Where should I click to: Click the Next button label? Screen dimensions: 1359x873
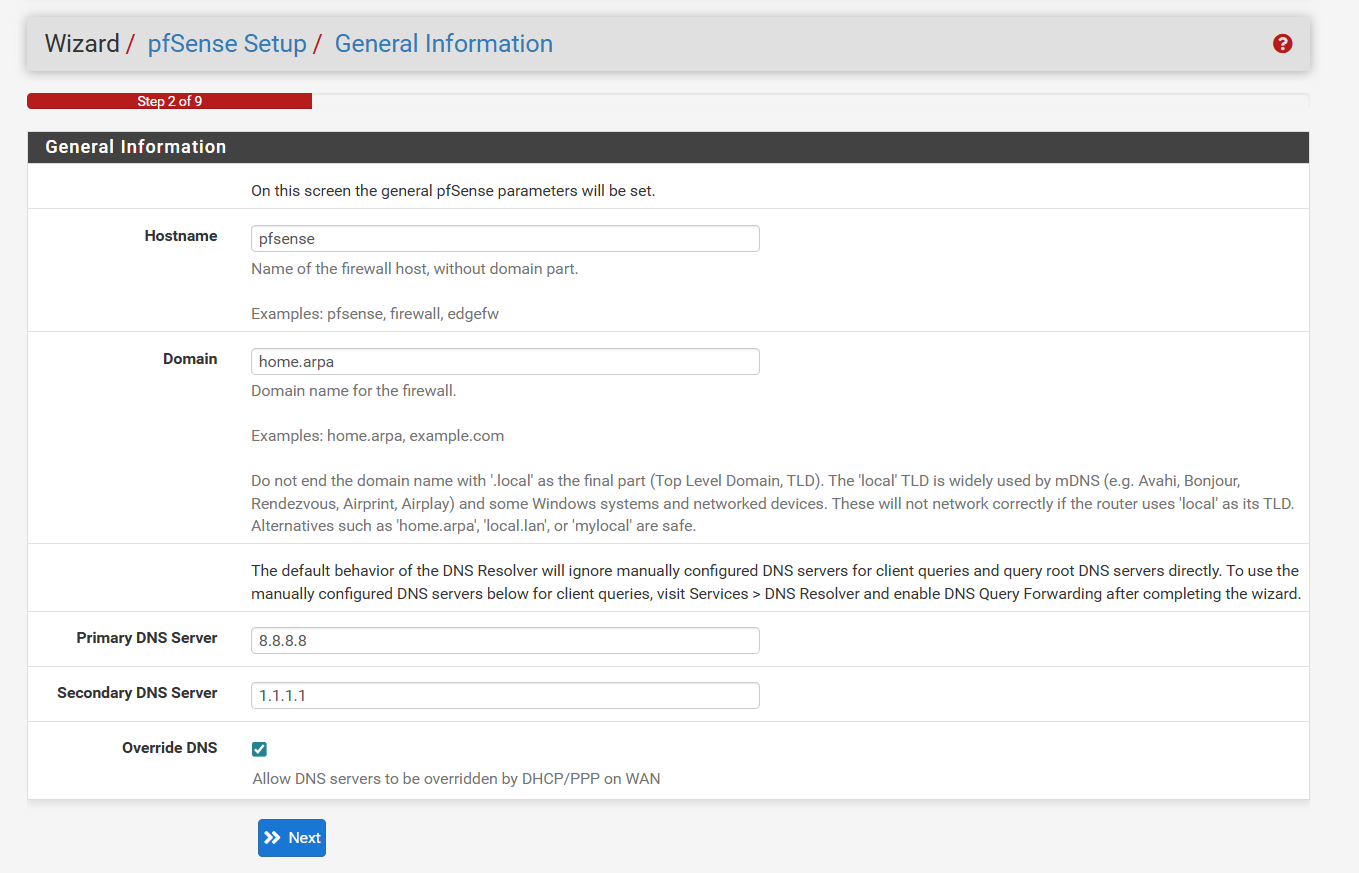(305, 838)
